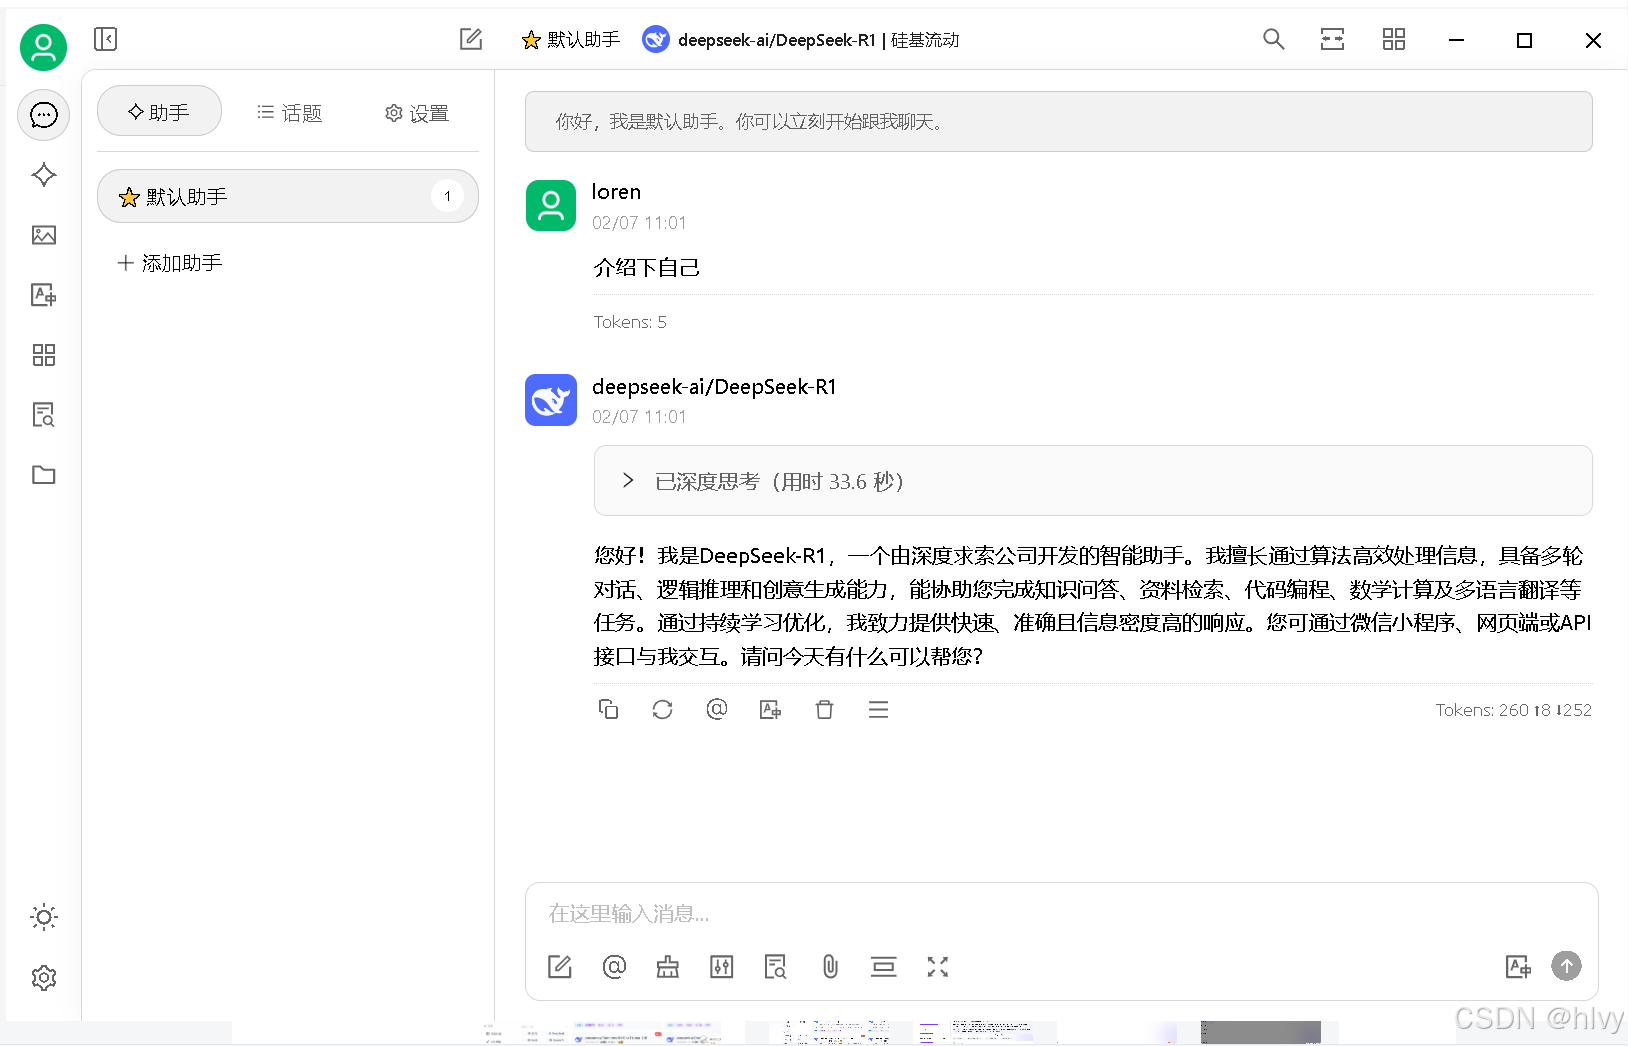
Task: Attach a file with the paperclip
Action: (x=830, y=966)
